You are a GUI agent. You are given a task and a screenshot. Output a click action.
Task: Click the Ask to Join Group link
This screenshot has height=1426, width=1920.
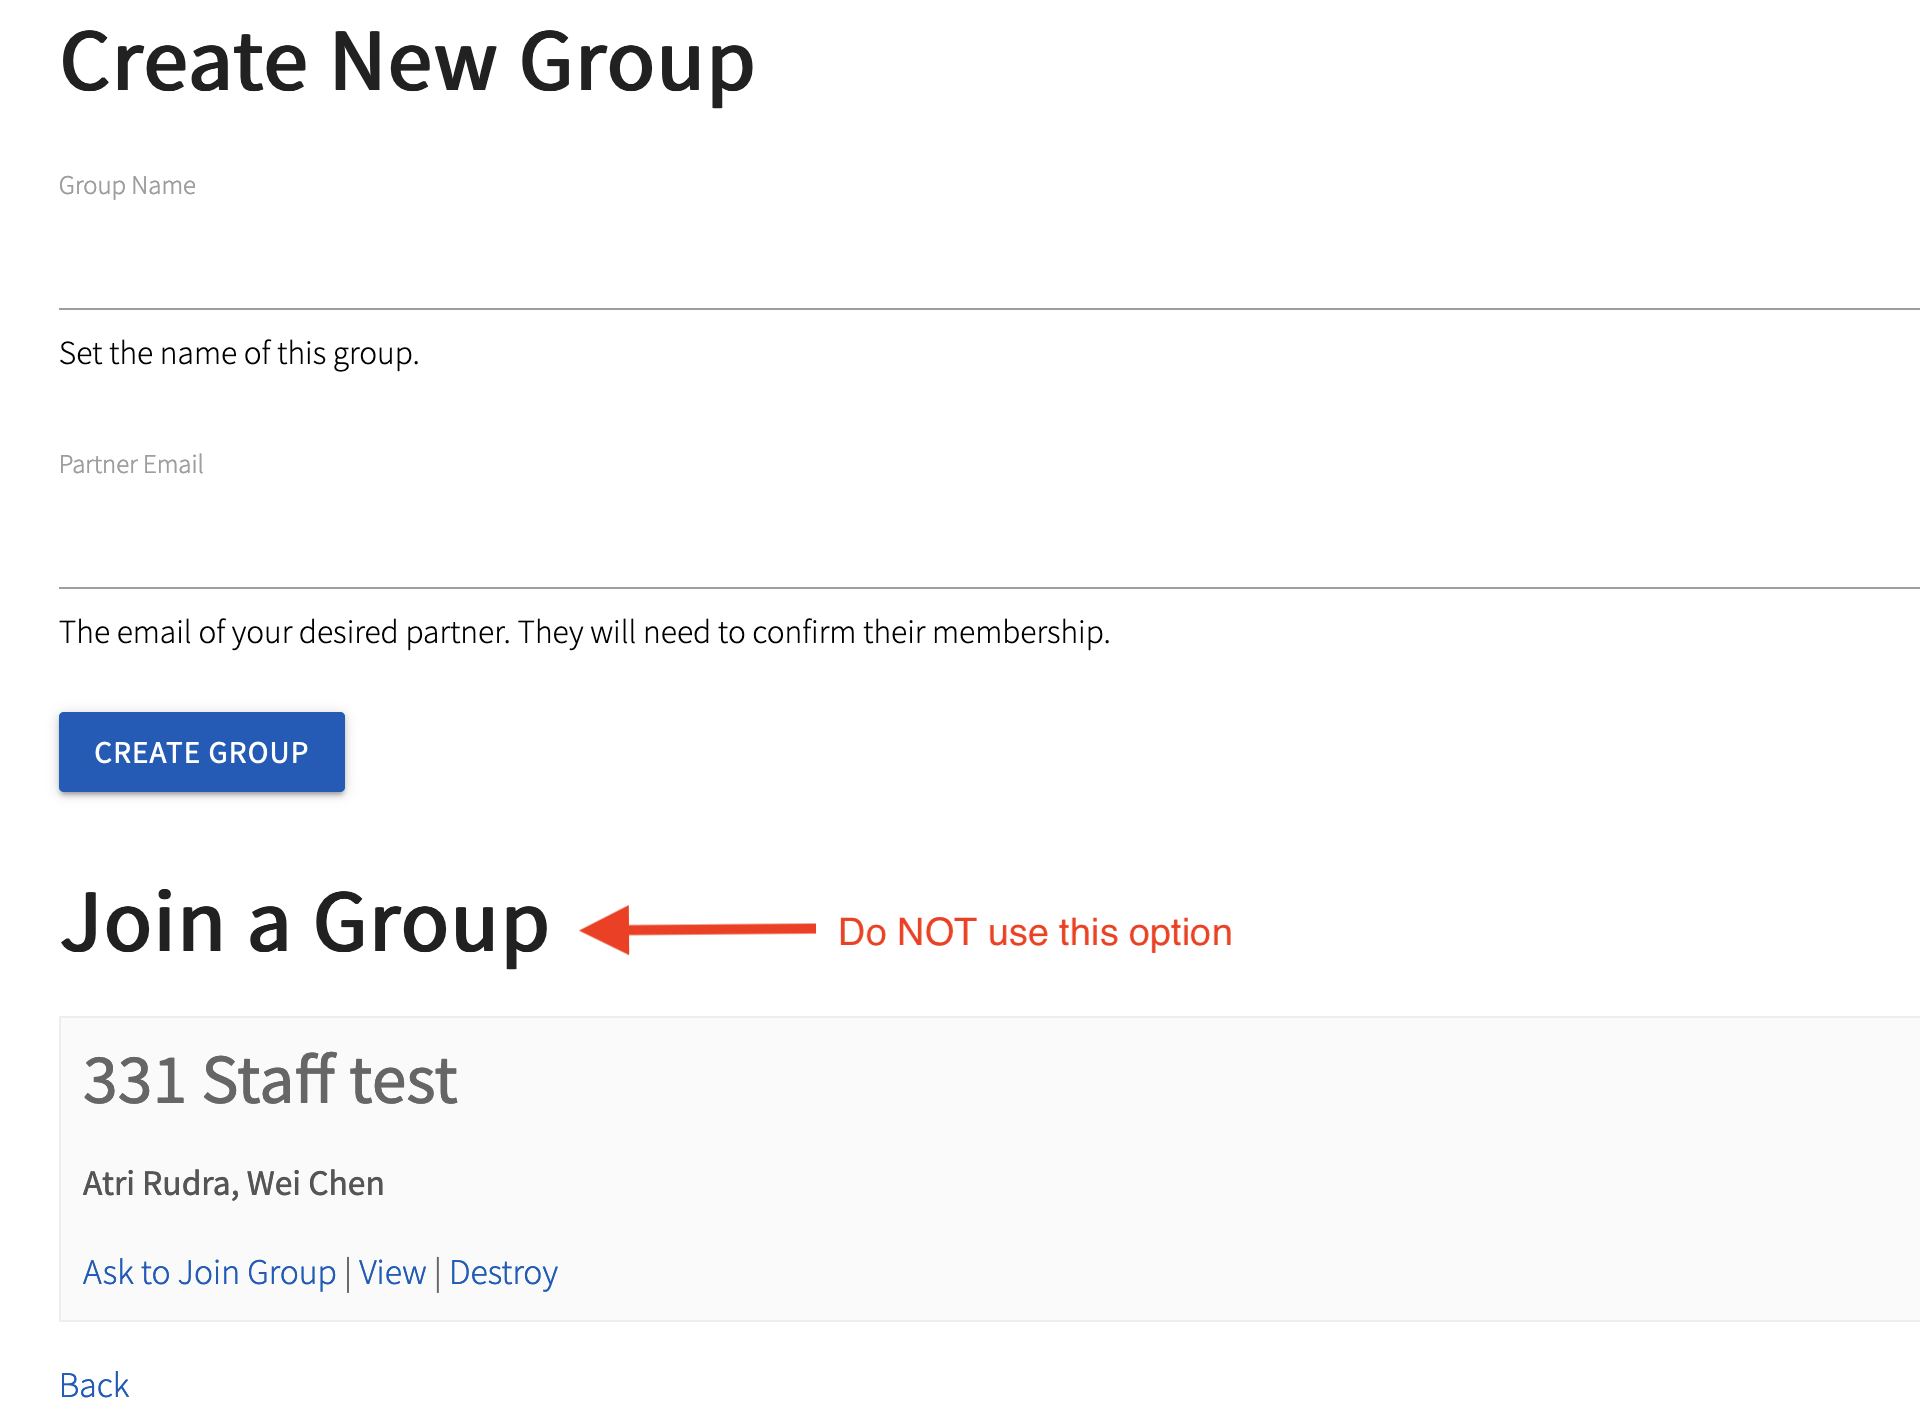pyautogui.click(x=209, y=1272)
